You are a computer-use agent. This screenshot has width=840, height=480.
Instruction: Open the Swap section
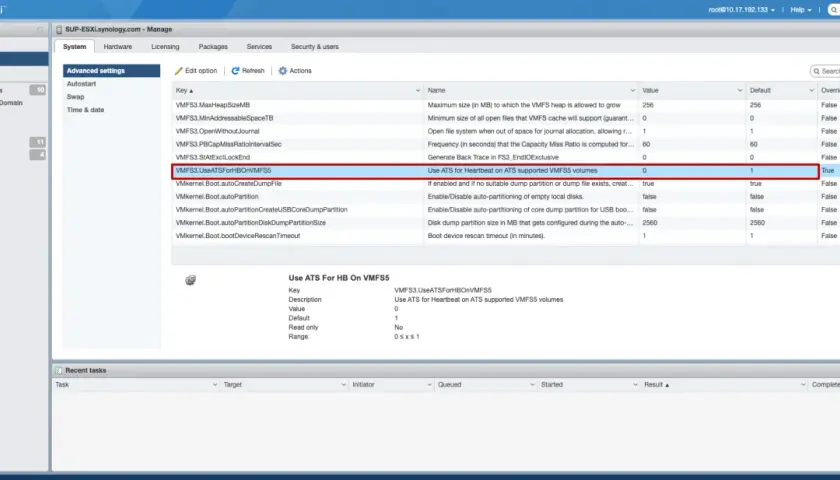click(76, 97)
